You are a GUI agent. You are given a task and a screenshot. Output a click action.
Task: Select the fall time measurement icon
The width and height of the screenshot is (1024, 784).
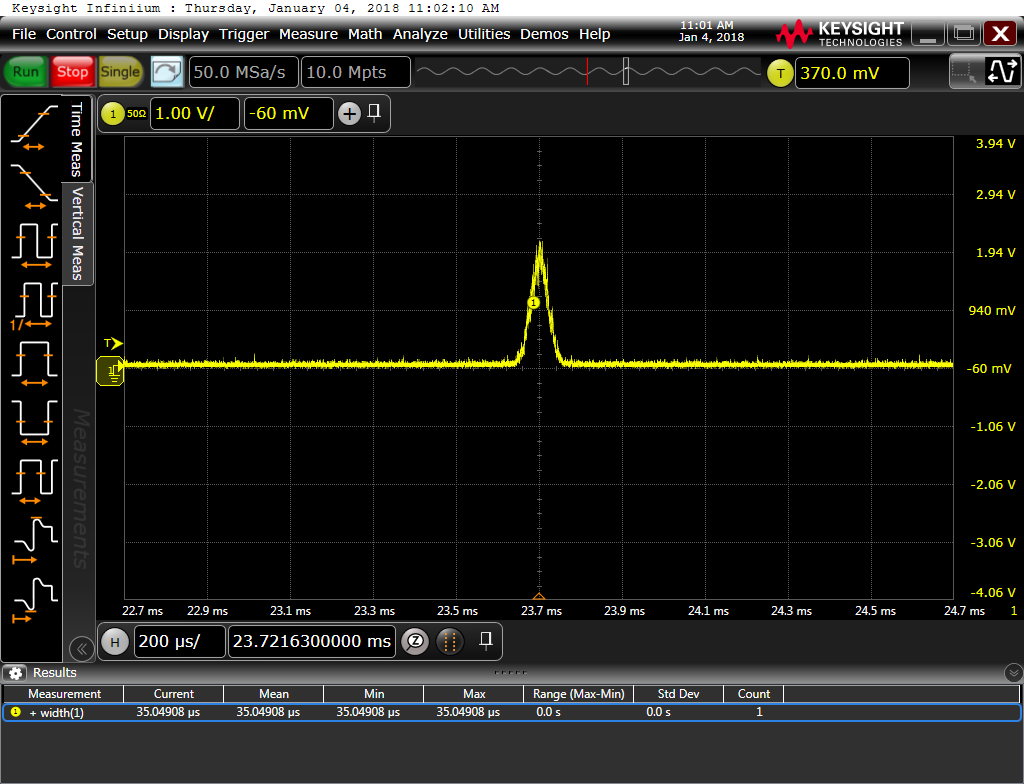(x=33, y=184)
